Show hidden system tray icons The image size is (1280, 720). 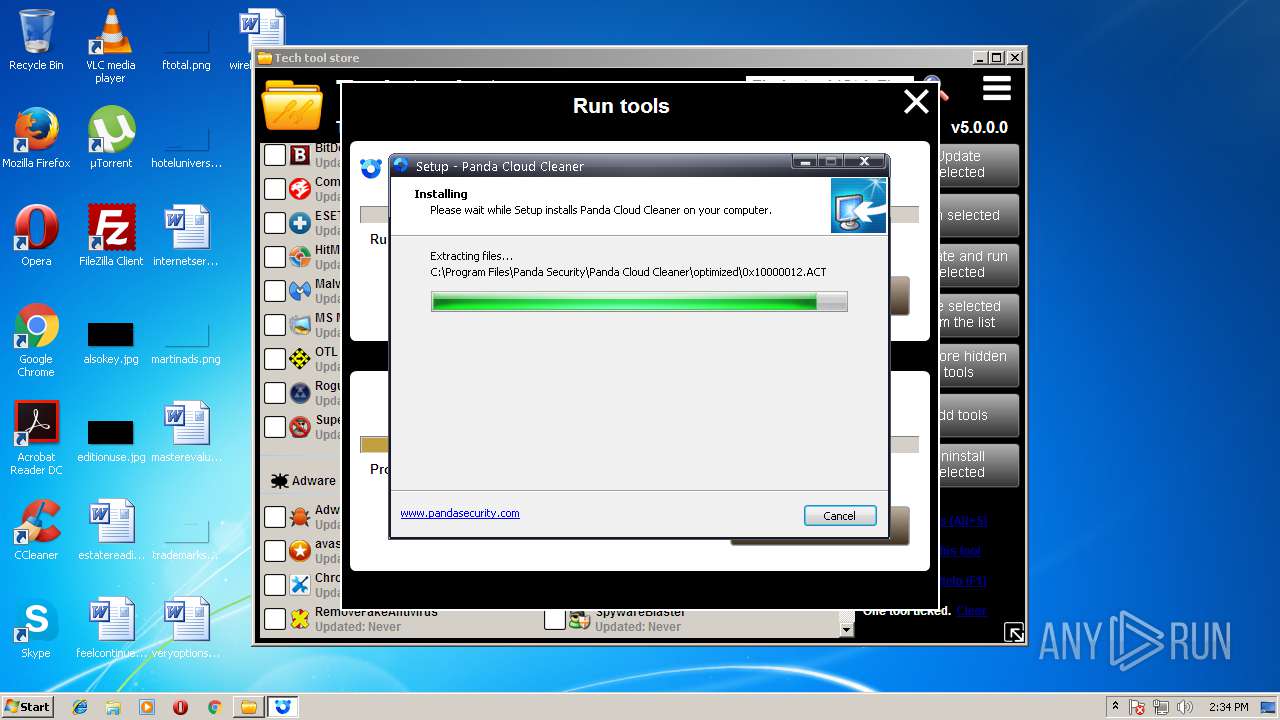(x=1115, y=706)
